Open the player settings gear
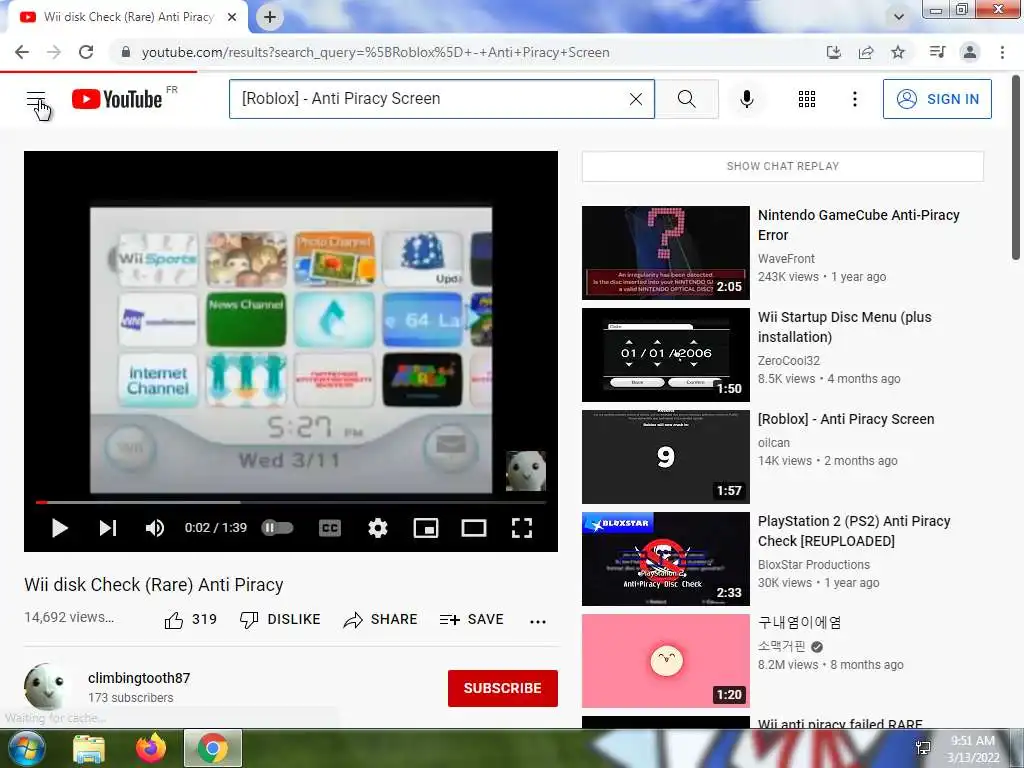This screenshot has width=1024, height=768. point(377,528)
